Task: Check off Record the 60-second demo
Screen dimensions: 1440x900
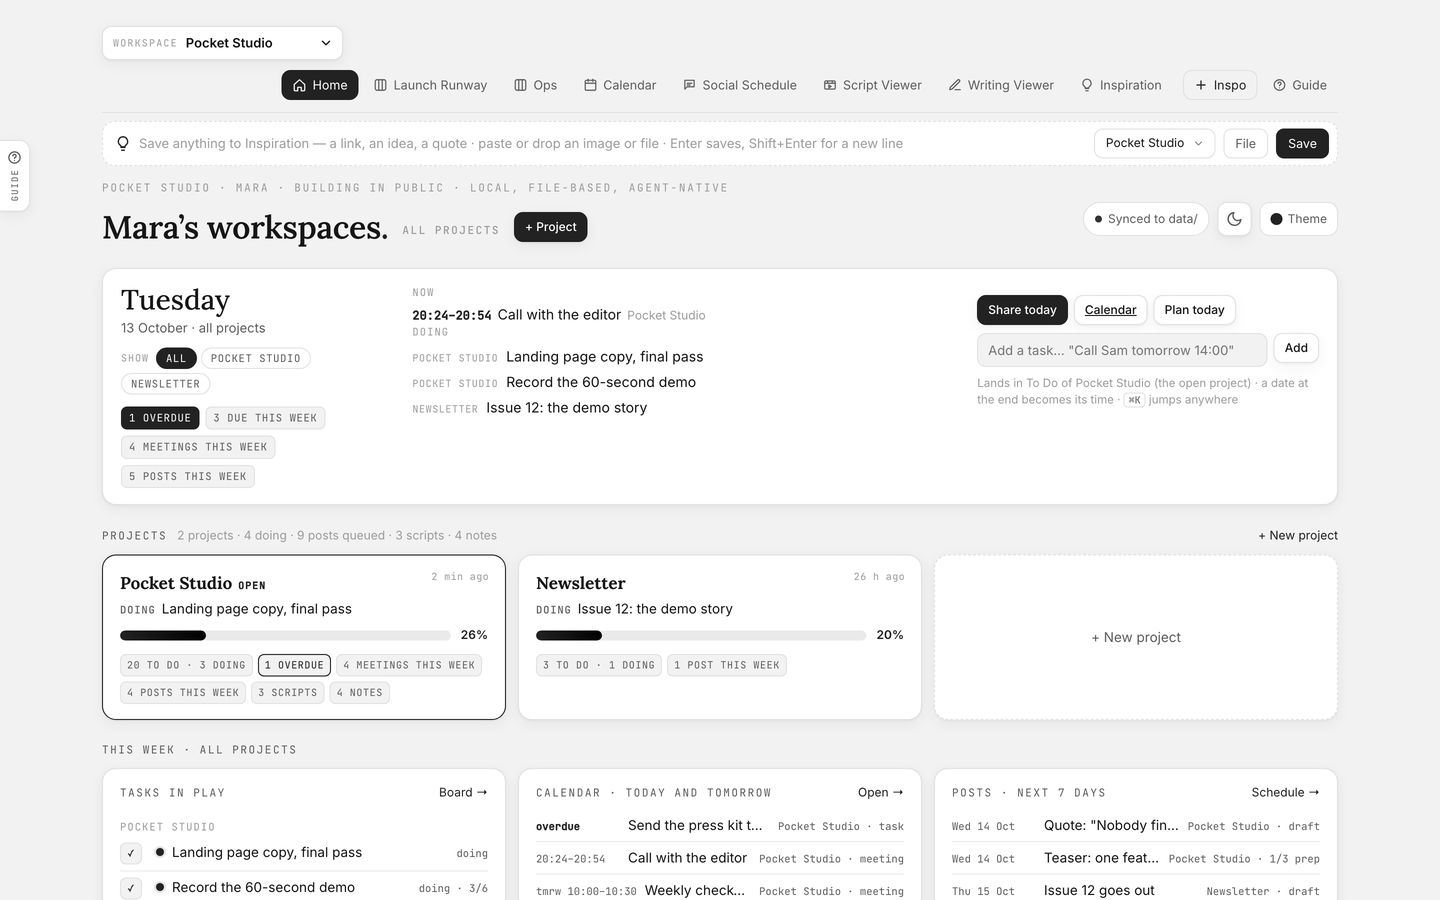Action: click(131, 888)
